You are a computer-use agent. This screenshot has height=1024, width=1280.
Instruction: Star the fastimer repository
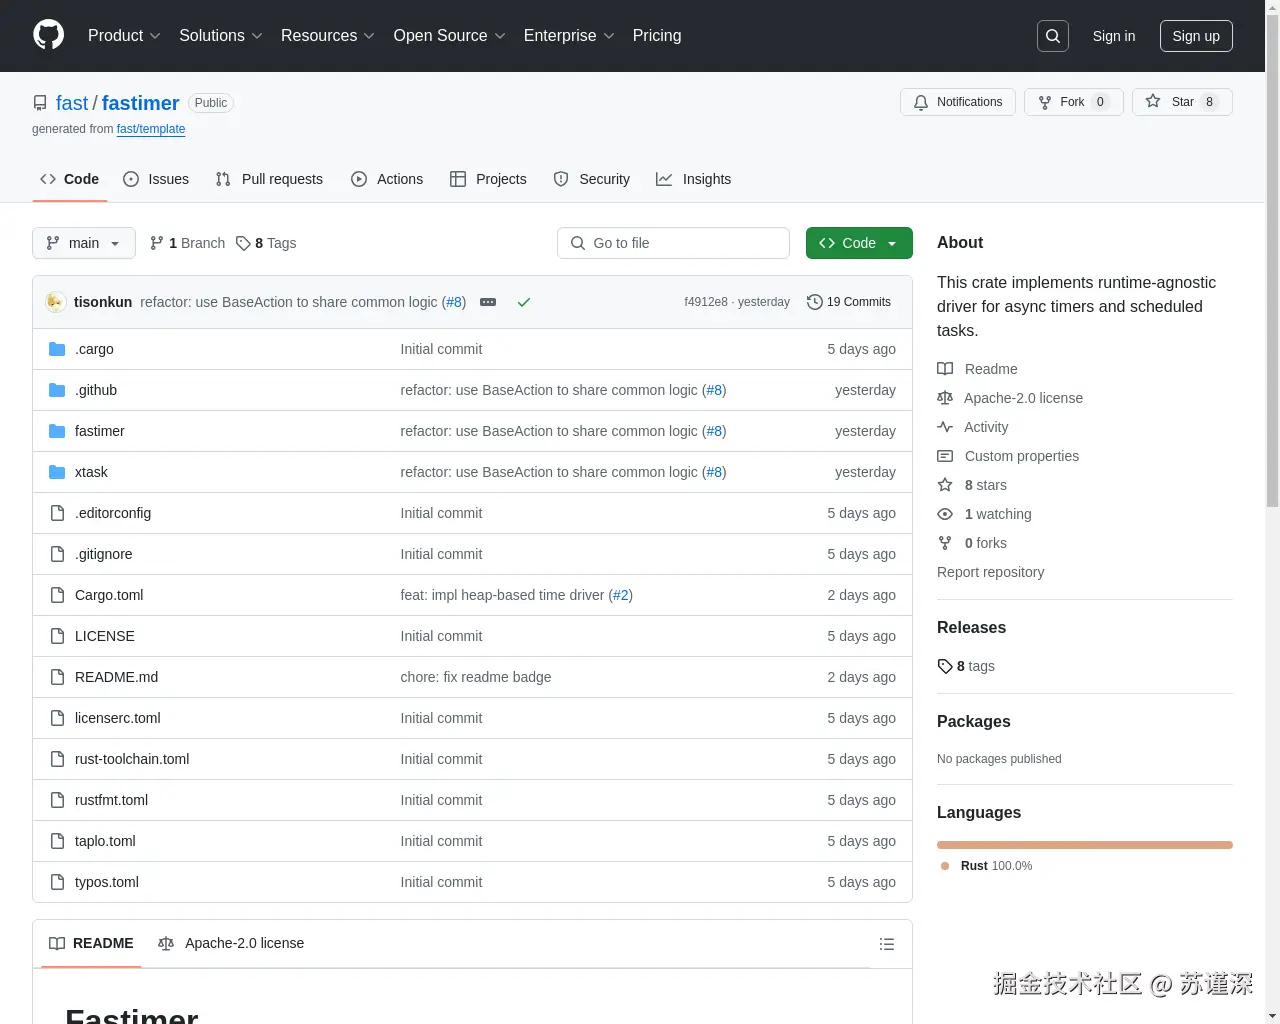(1182, 101)
